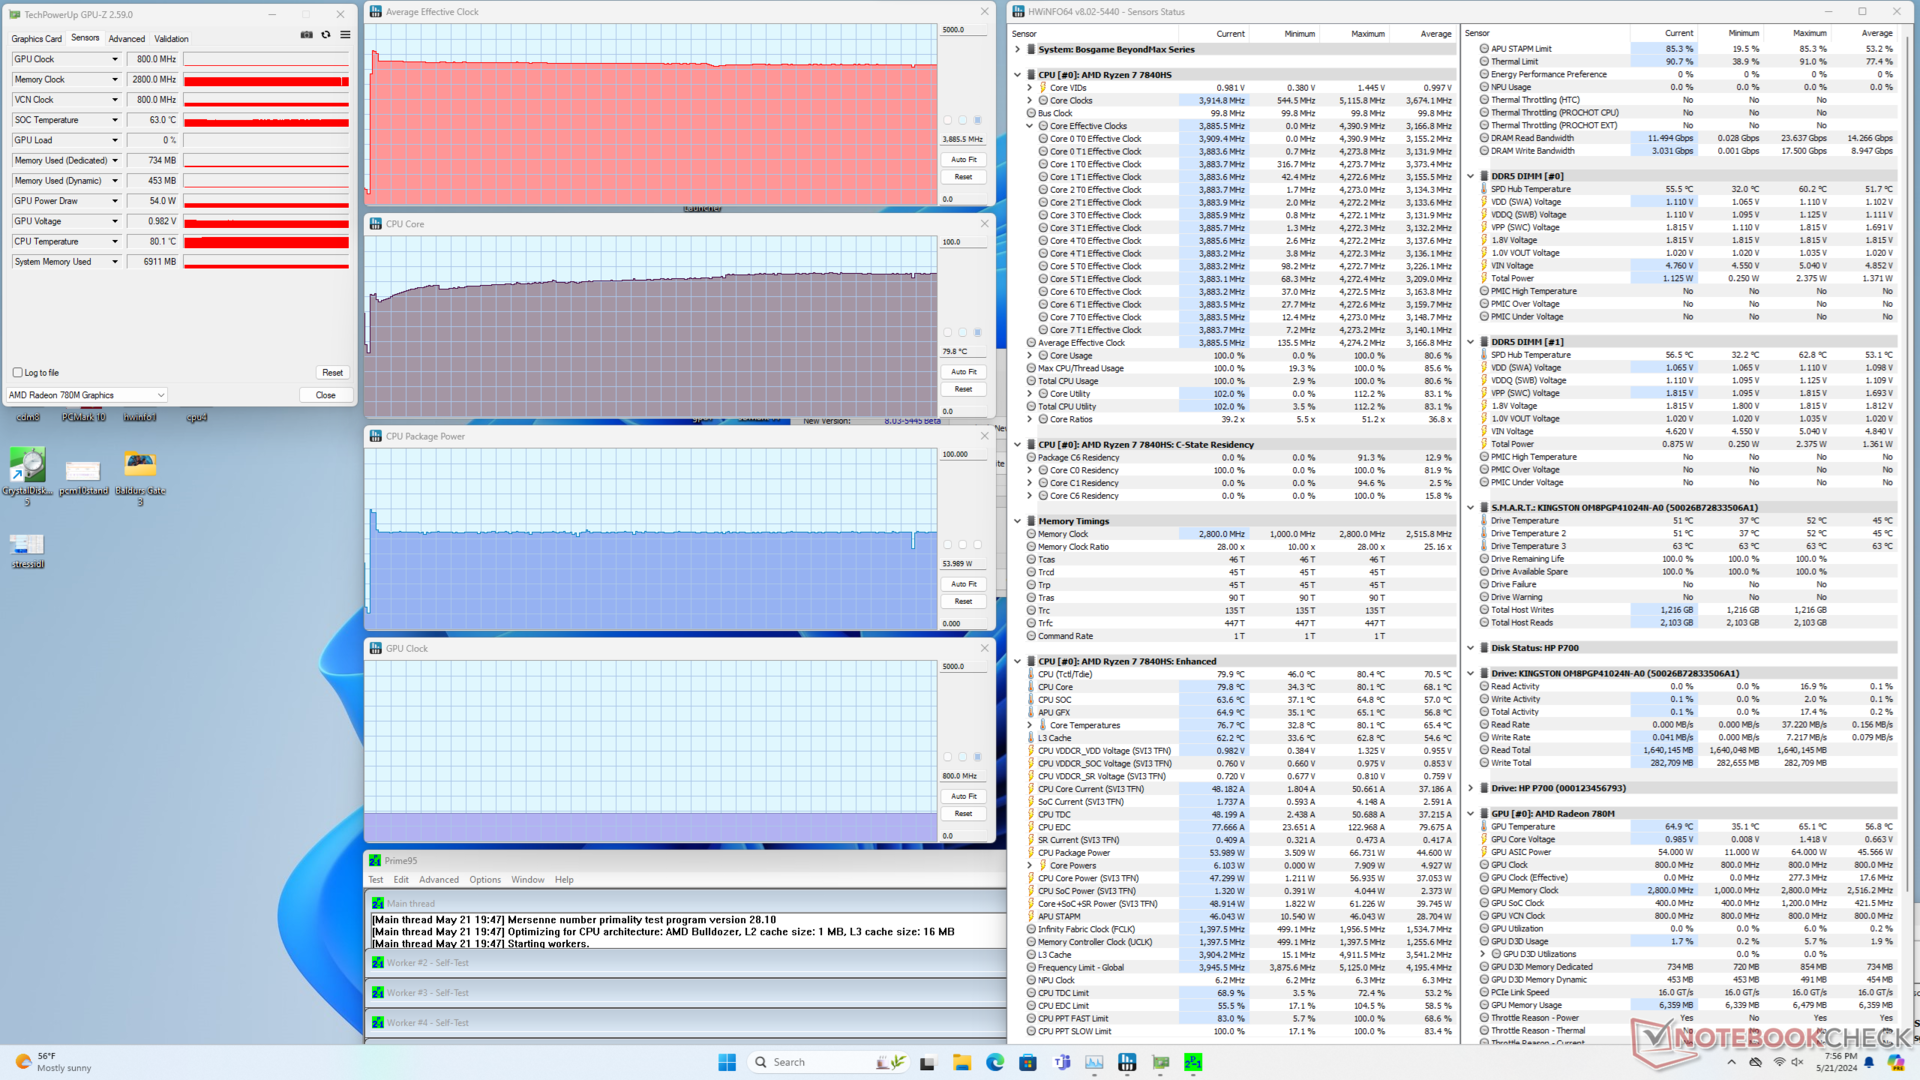The height and width of the screenshot is (1080, 1920).
Task: Click the GPU-Z refresh icon
Action: (x=326, y=35)
